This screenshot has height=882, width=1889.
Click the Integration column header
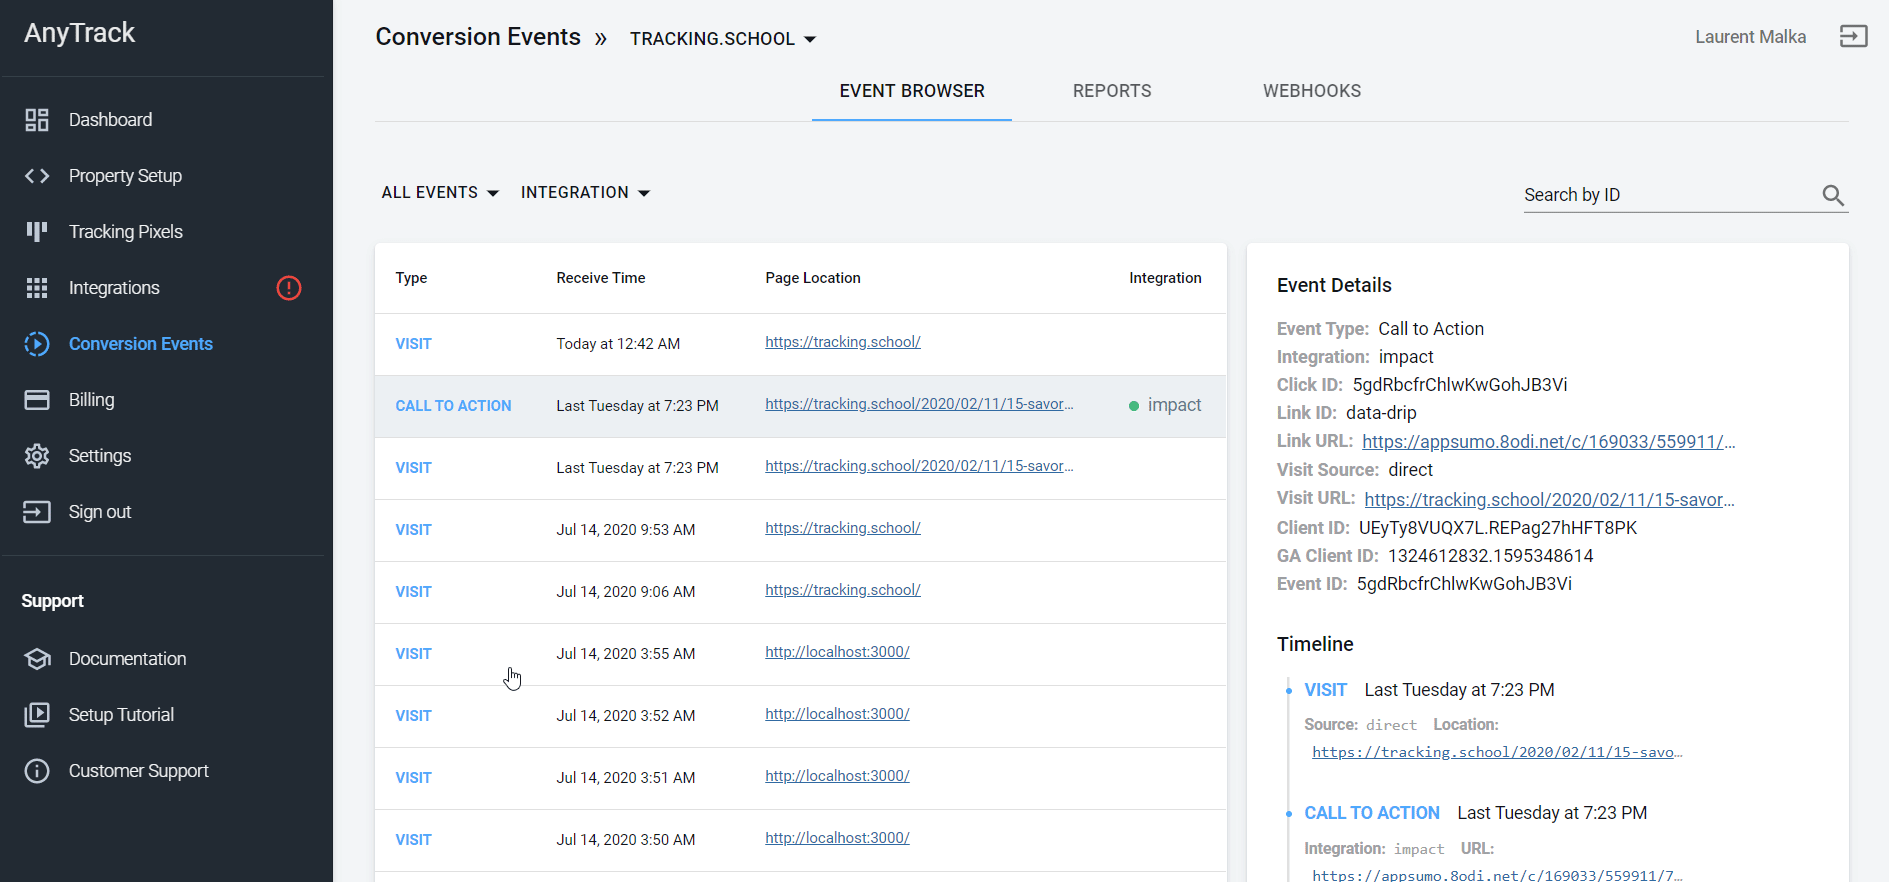tap(1165, 278)
